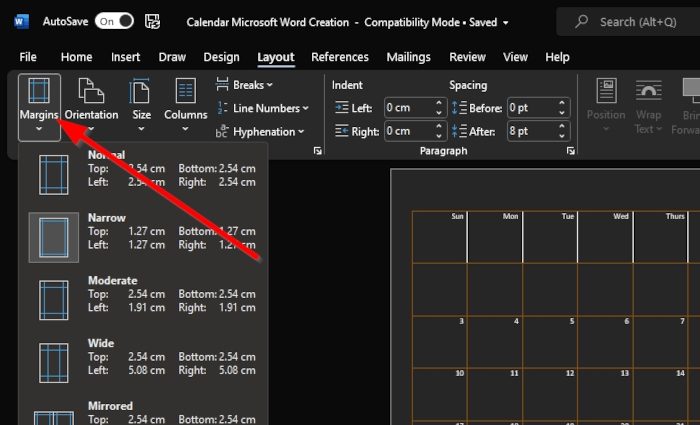Click the Indent Left icon
The width and height of the screenshot is (700, 425).
(342, 108)
